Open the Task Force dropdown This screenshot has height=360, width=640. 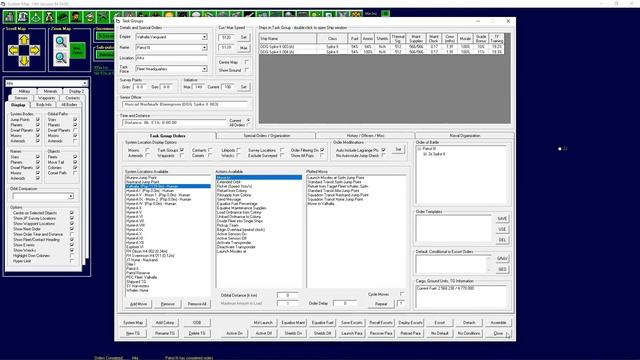point(204,69)
